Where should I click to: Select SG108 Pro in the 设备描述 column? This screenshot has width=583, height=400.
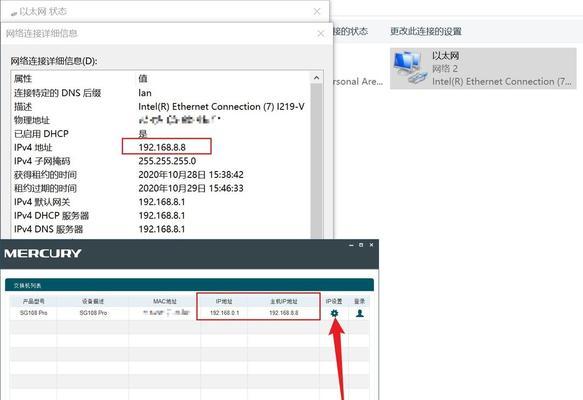93,313
